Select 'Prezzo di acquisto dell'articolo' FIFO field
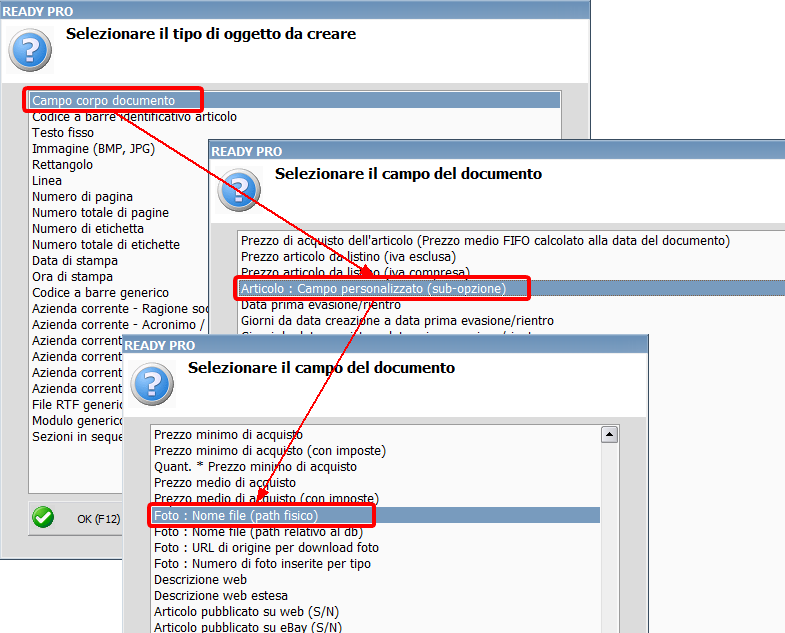The width and height of the screenshot is (785, 633). point(486,241)
